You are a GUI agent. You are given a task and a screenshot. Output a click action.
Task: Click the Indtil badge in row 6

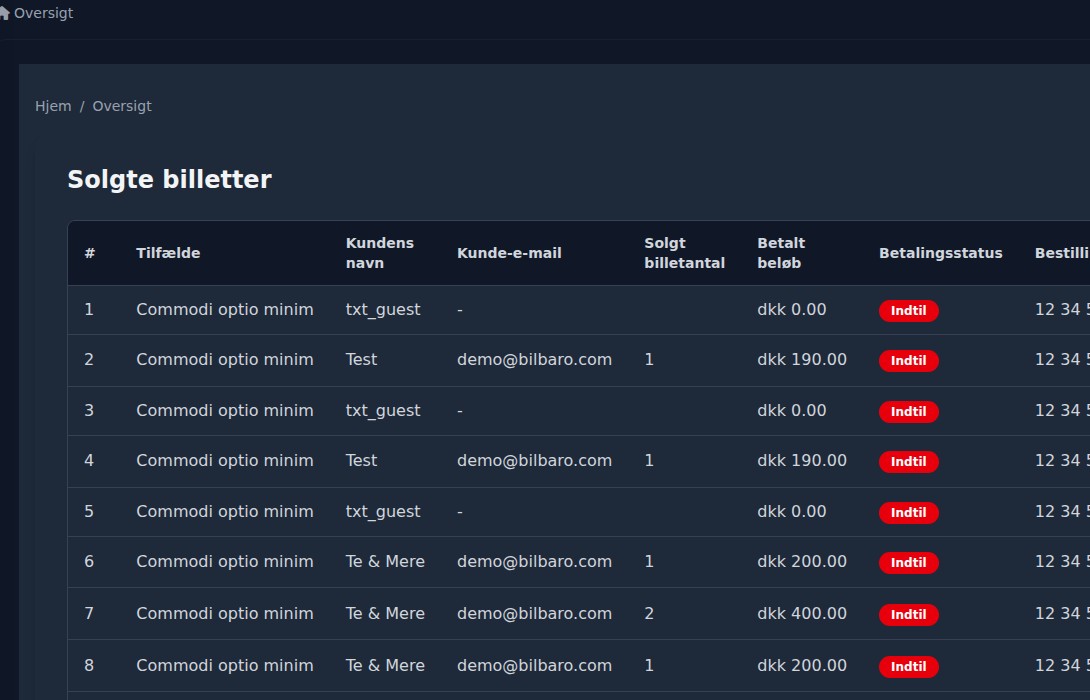pyautogui.click(x=909, y=562)
